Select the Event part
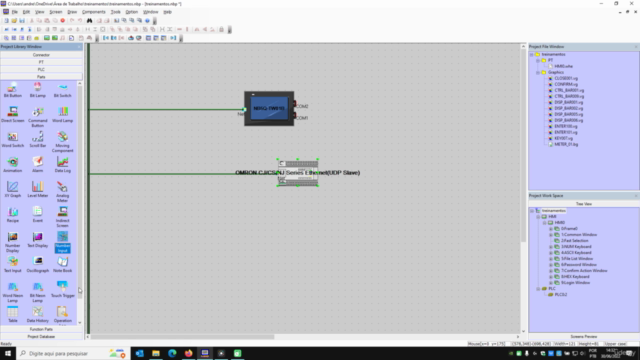The image size is (640, 360). coord(38,215)
